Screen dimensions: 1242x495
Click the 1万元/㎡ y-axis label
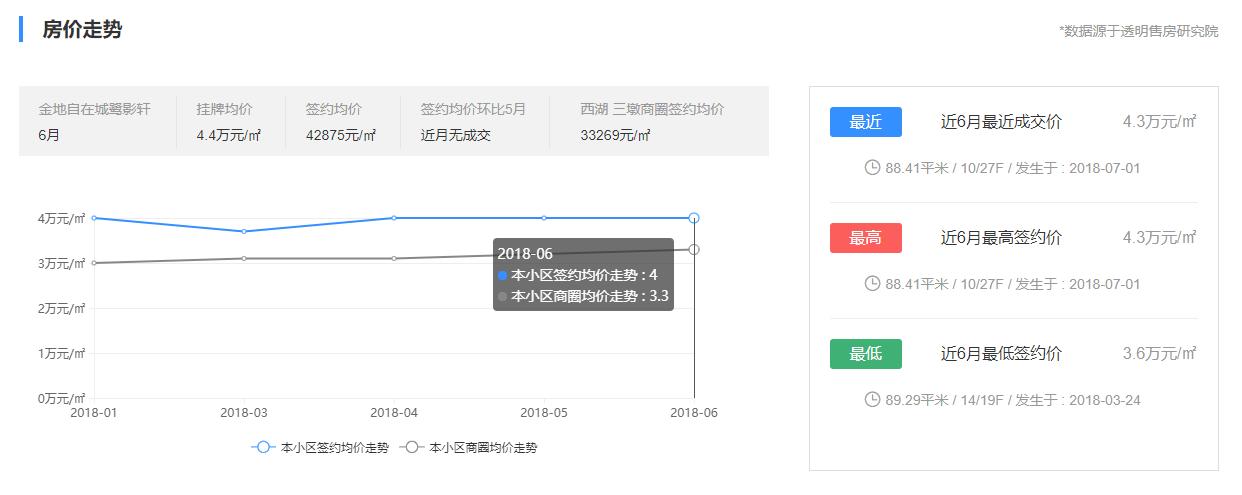point(62,353)
